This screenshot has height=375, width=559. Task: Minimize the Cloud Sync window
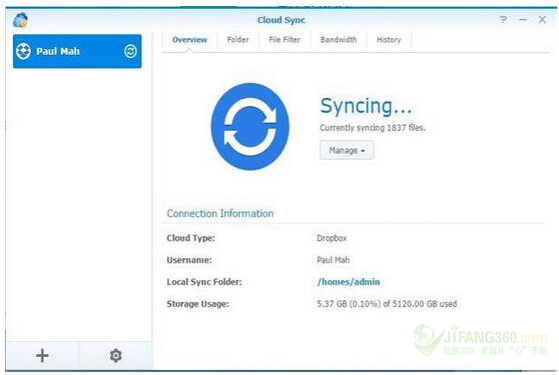click(x=523, y=20)
